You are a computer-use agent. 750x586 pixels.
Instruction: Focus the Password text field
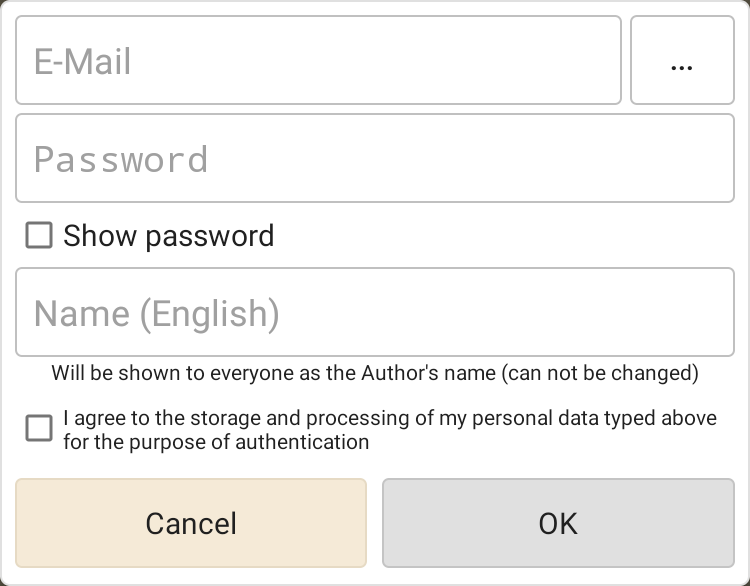375,159
